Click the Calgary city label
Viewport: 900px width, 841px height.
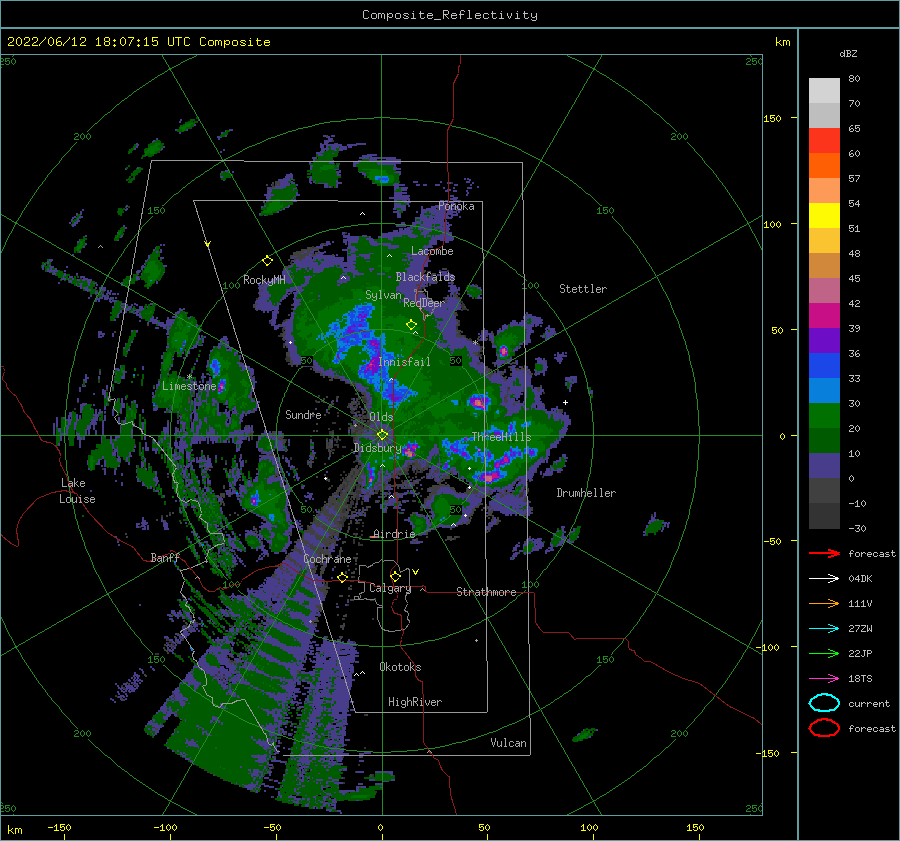pyautogui.click(x=390, y=588)
